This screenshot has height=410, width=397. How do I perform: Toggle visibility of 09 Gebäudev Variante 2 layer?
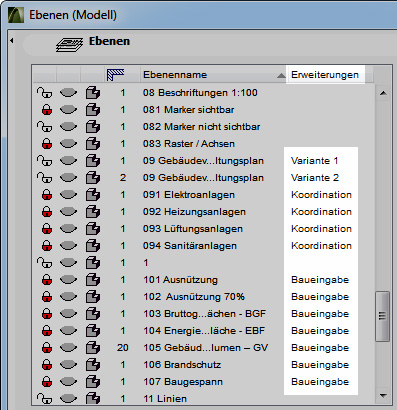coord(68,177)
